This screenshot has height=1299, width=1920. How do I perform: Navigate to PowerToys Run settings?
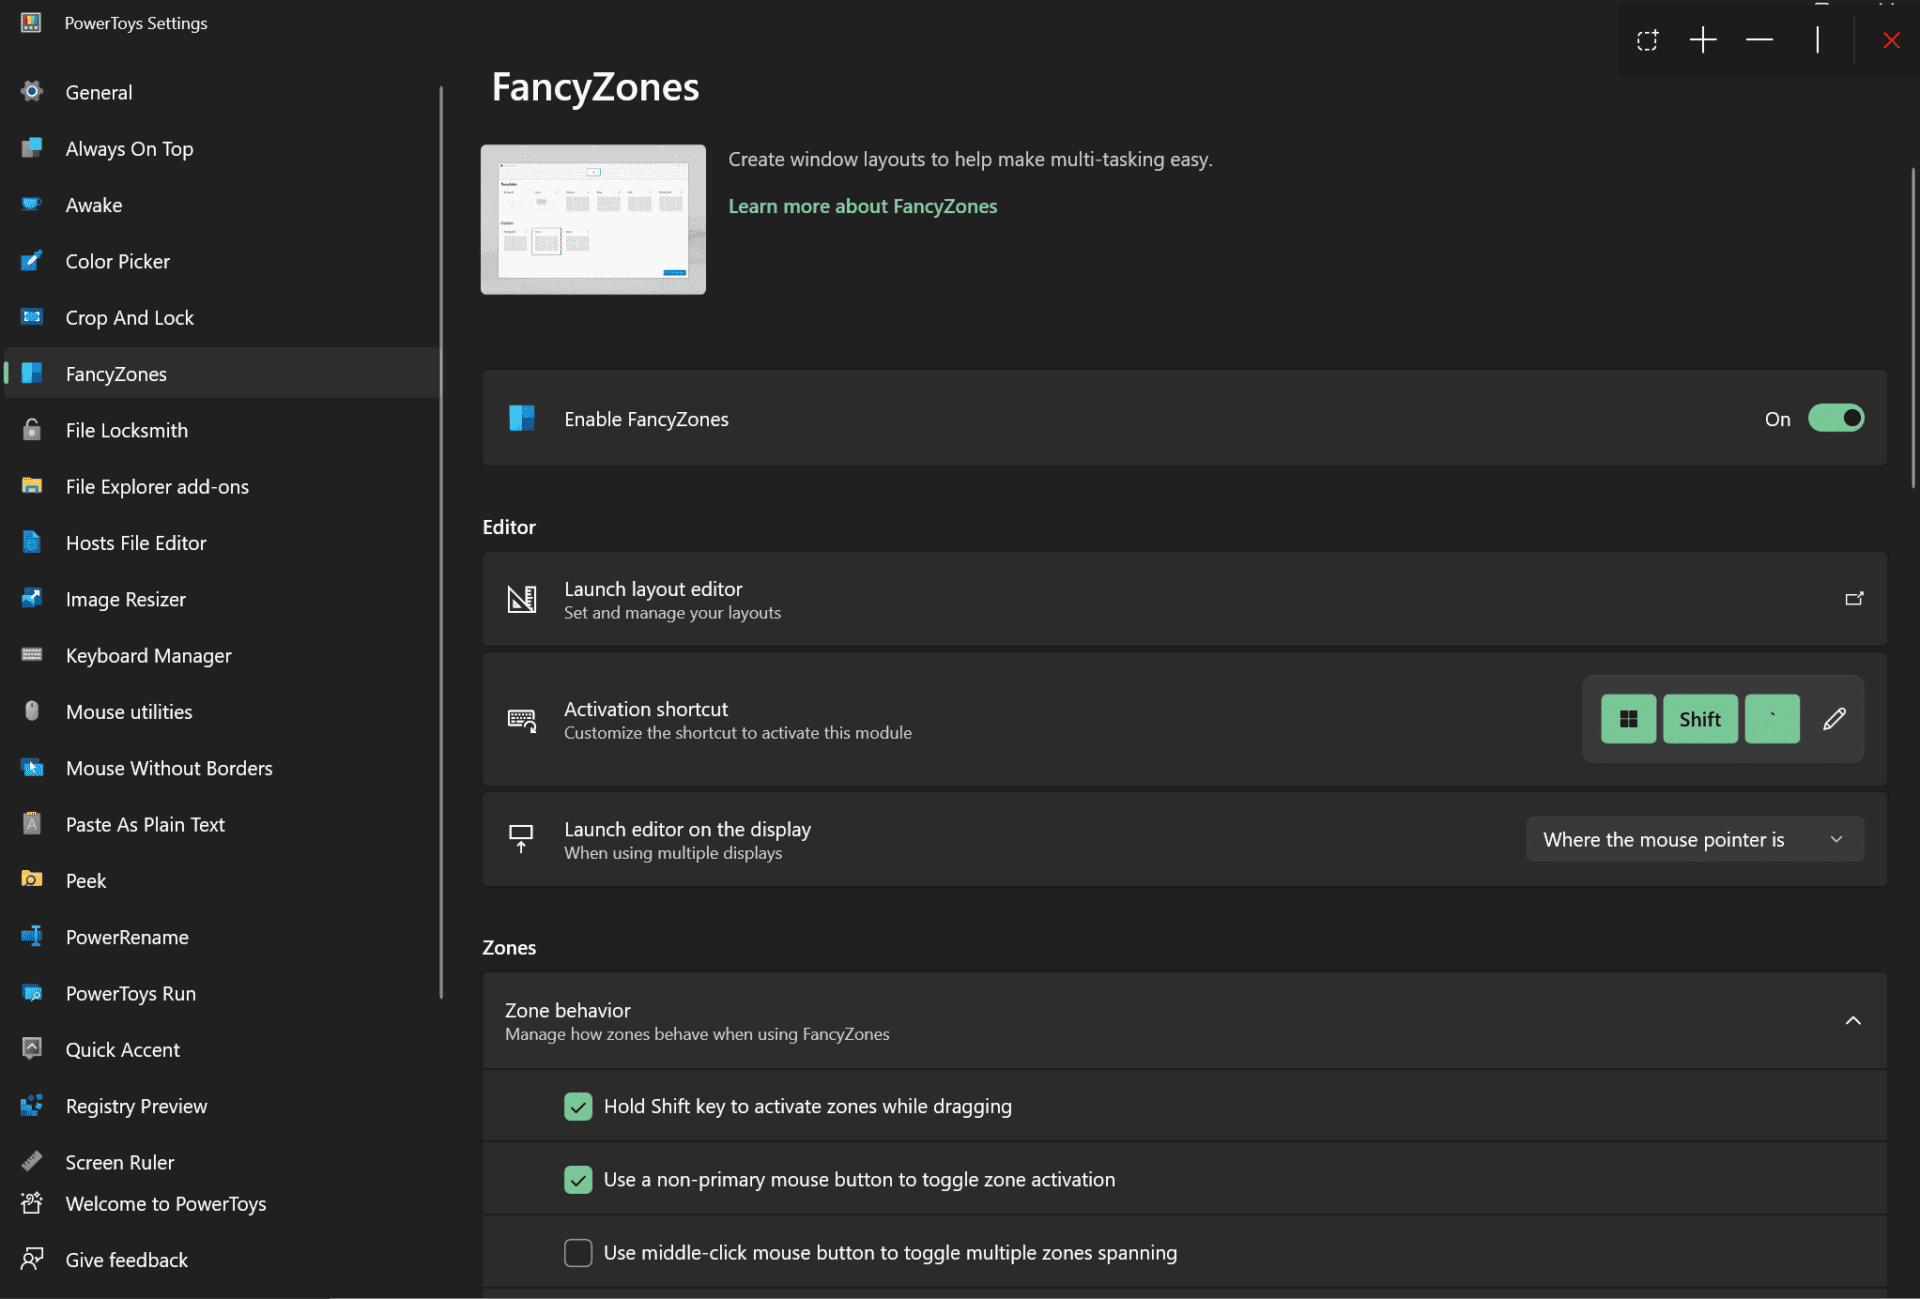click(130, 993)
